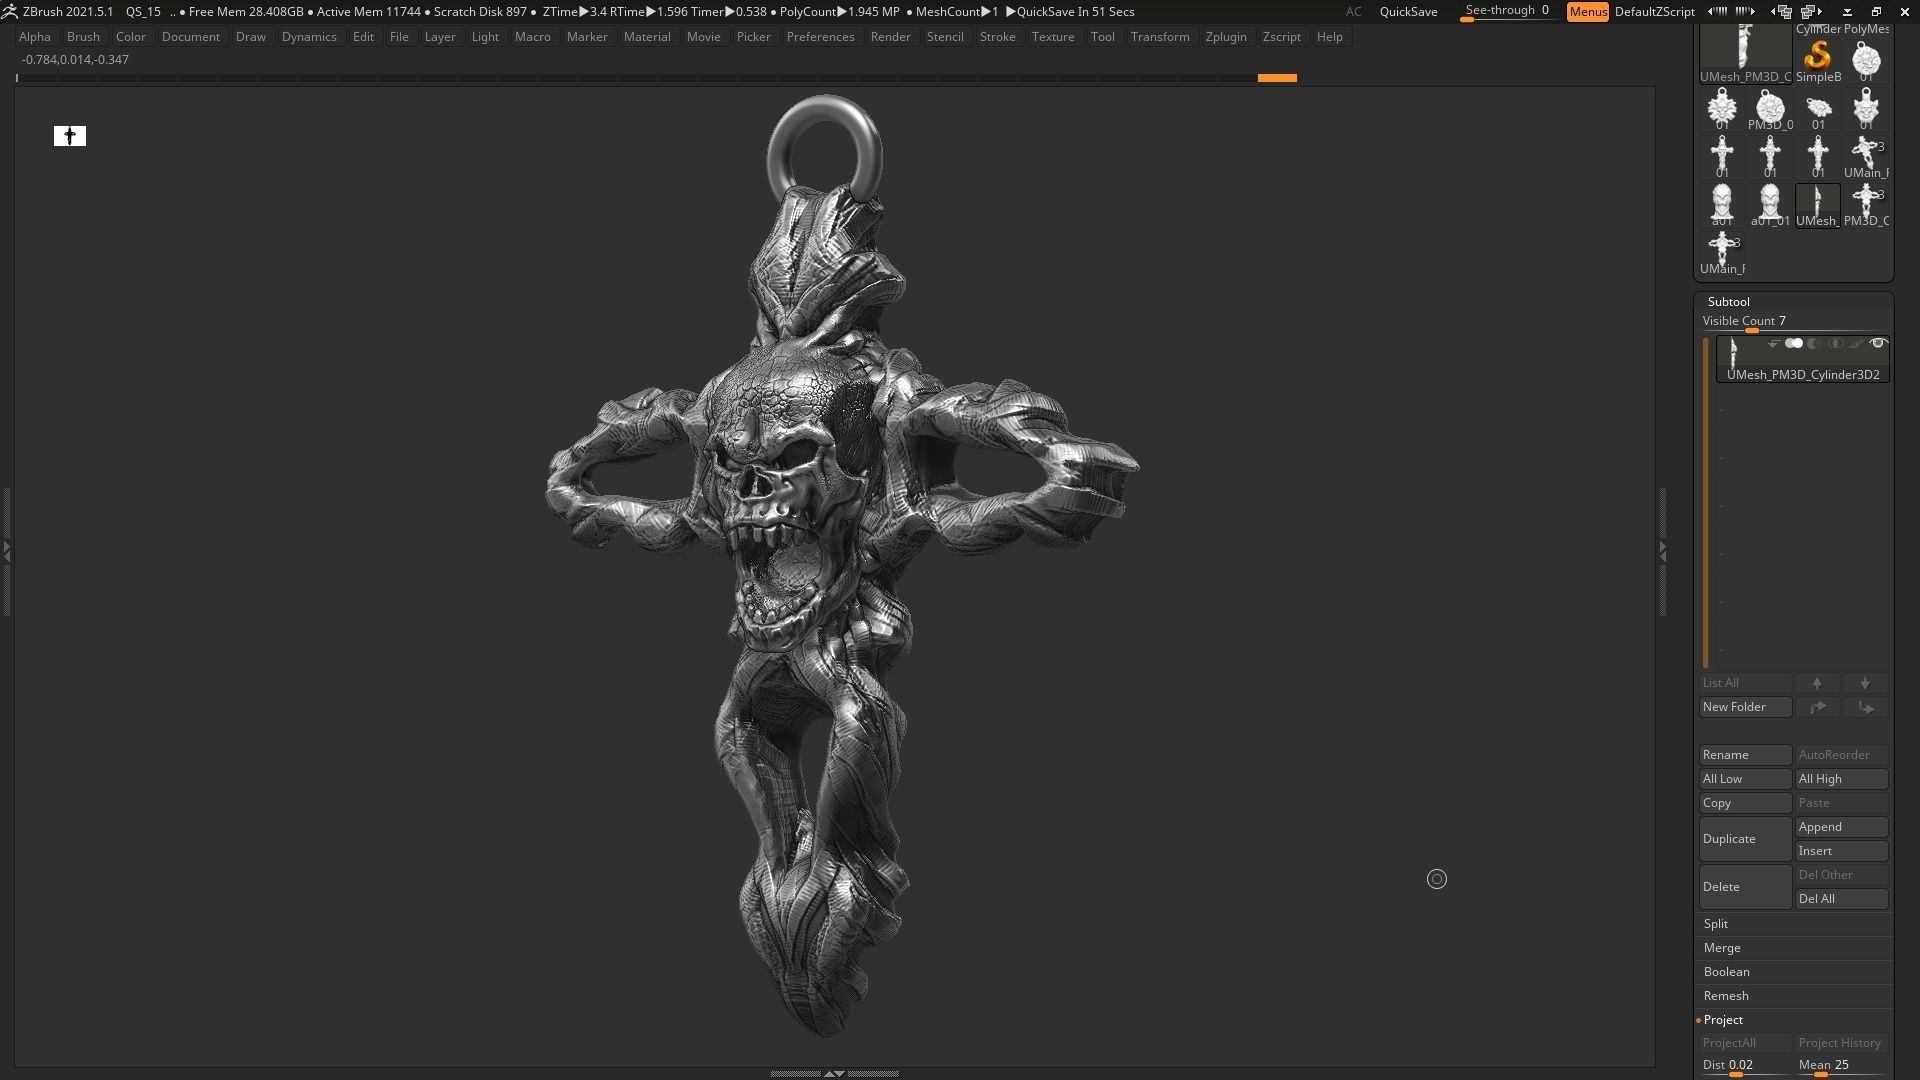Toggle subtool boolean intersection mode icon
Viewport: 1920px width, 1080px height.
point(1836,344)
